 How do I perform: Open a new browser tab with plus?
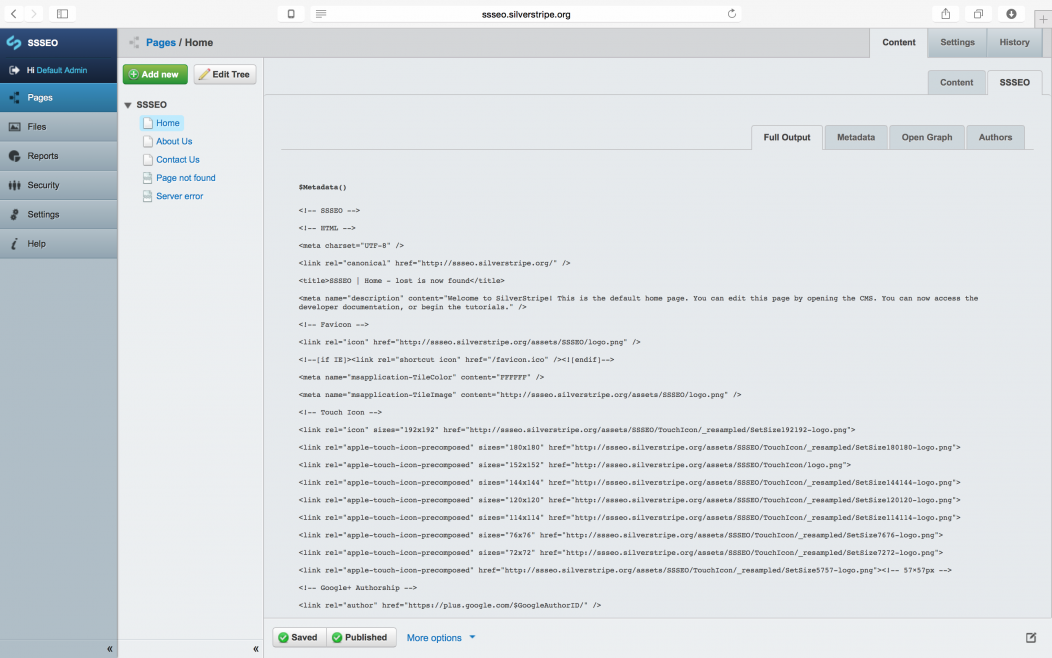[1043, 19]
